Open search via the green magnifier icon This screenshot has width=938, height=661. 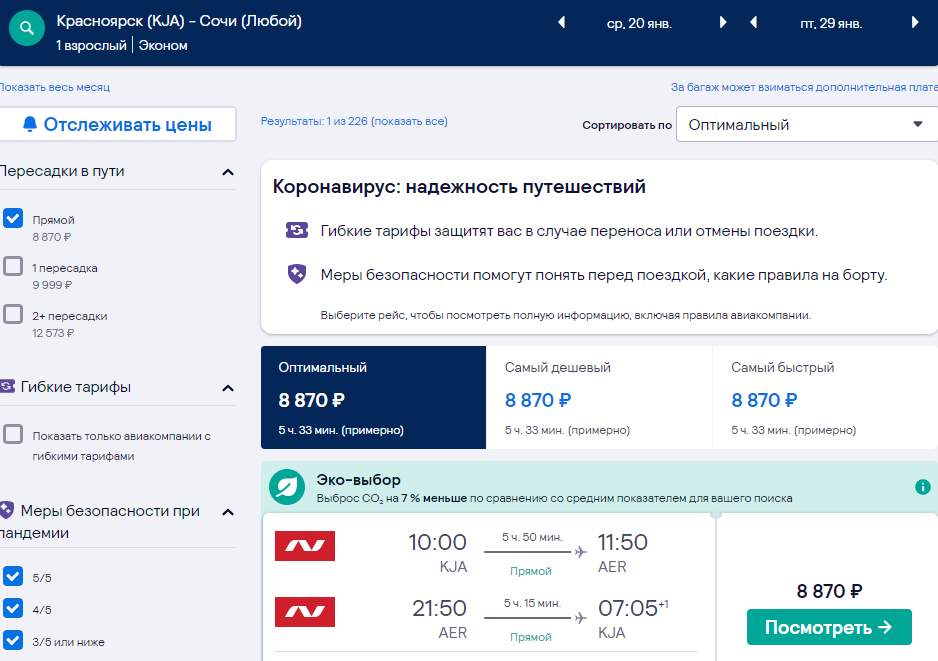(27, 28)
